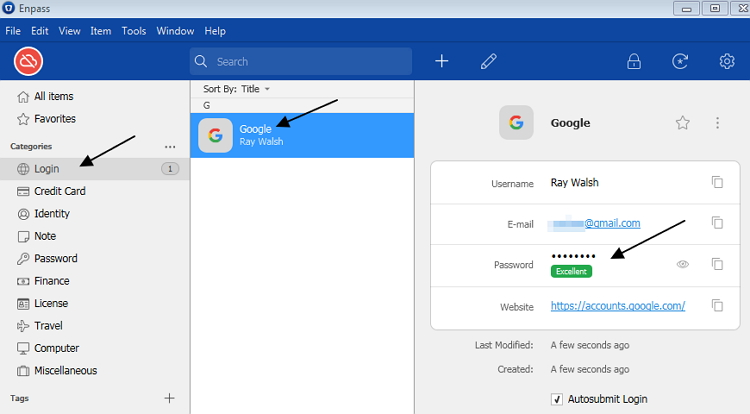The height and width of the screenshot is (414, 750).
Task: Click the red cloud sync icon
Action: [x=29, y=62]
